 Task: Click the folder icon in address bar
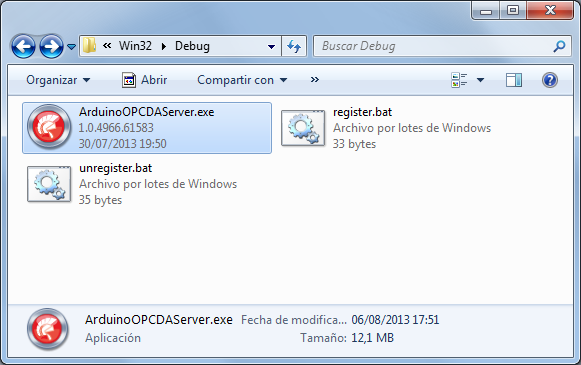click(x=89, y=46)
